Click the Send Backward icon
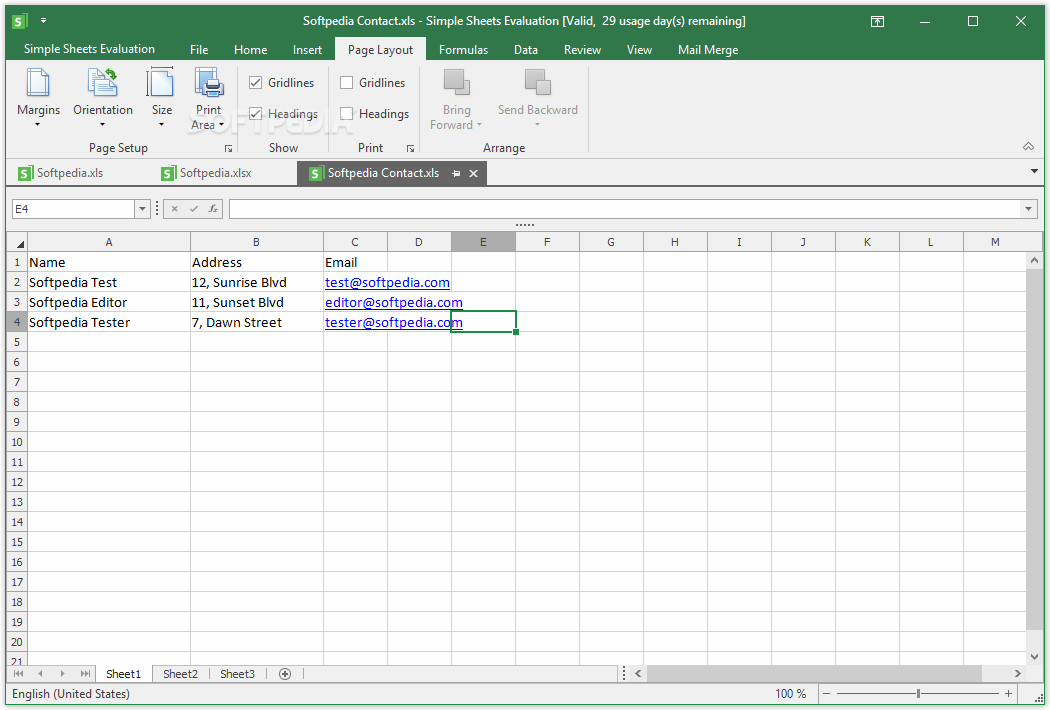1050x710 pixels. pyautogui.click(x=537, y=82)
